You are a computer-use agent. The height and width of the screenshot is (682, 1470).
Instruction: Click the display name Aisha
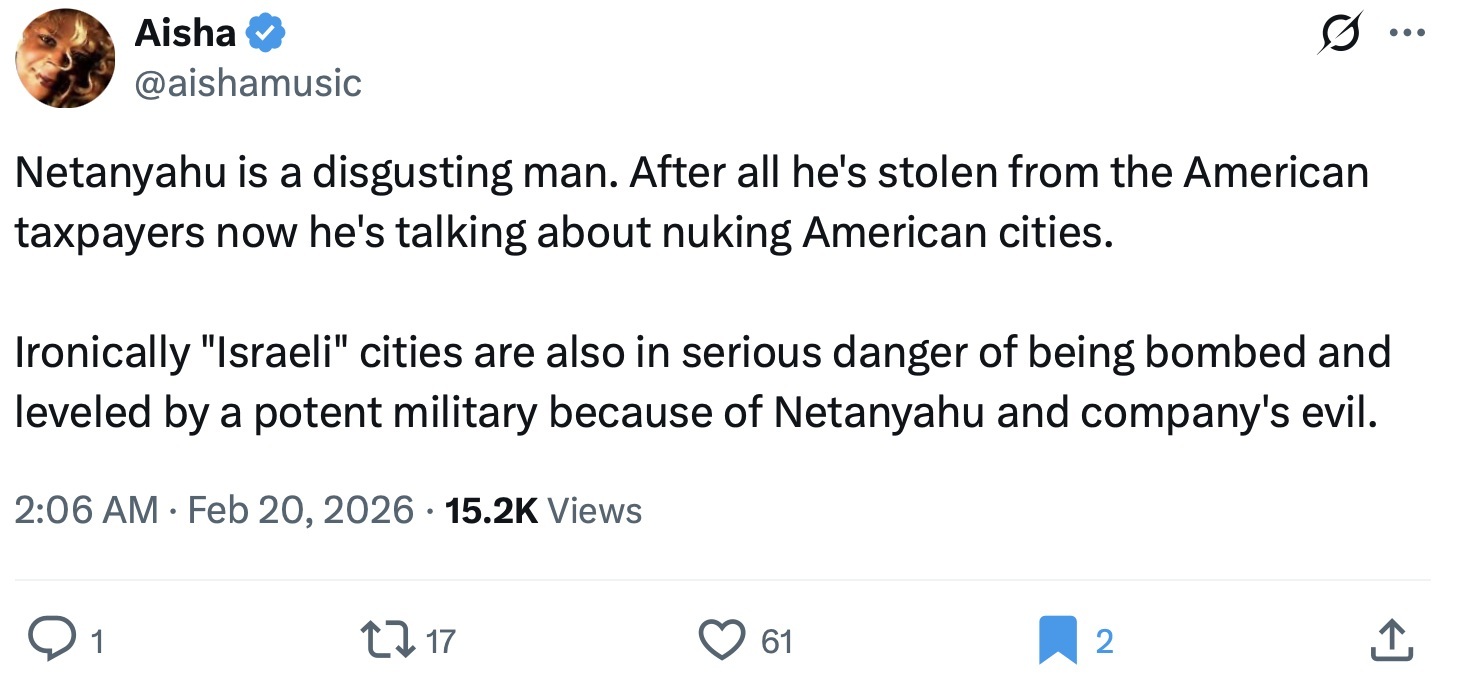185,34
